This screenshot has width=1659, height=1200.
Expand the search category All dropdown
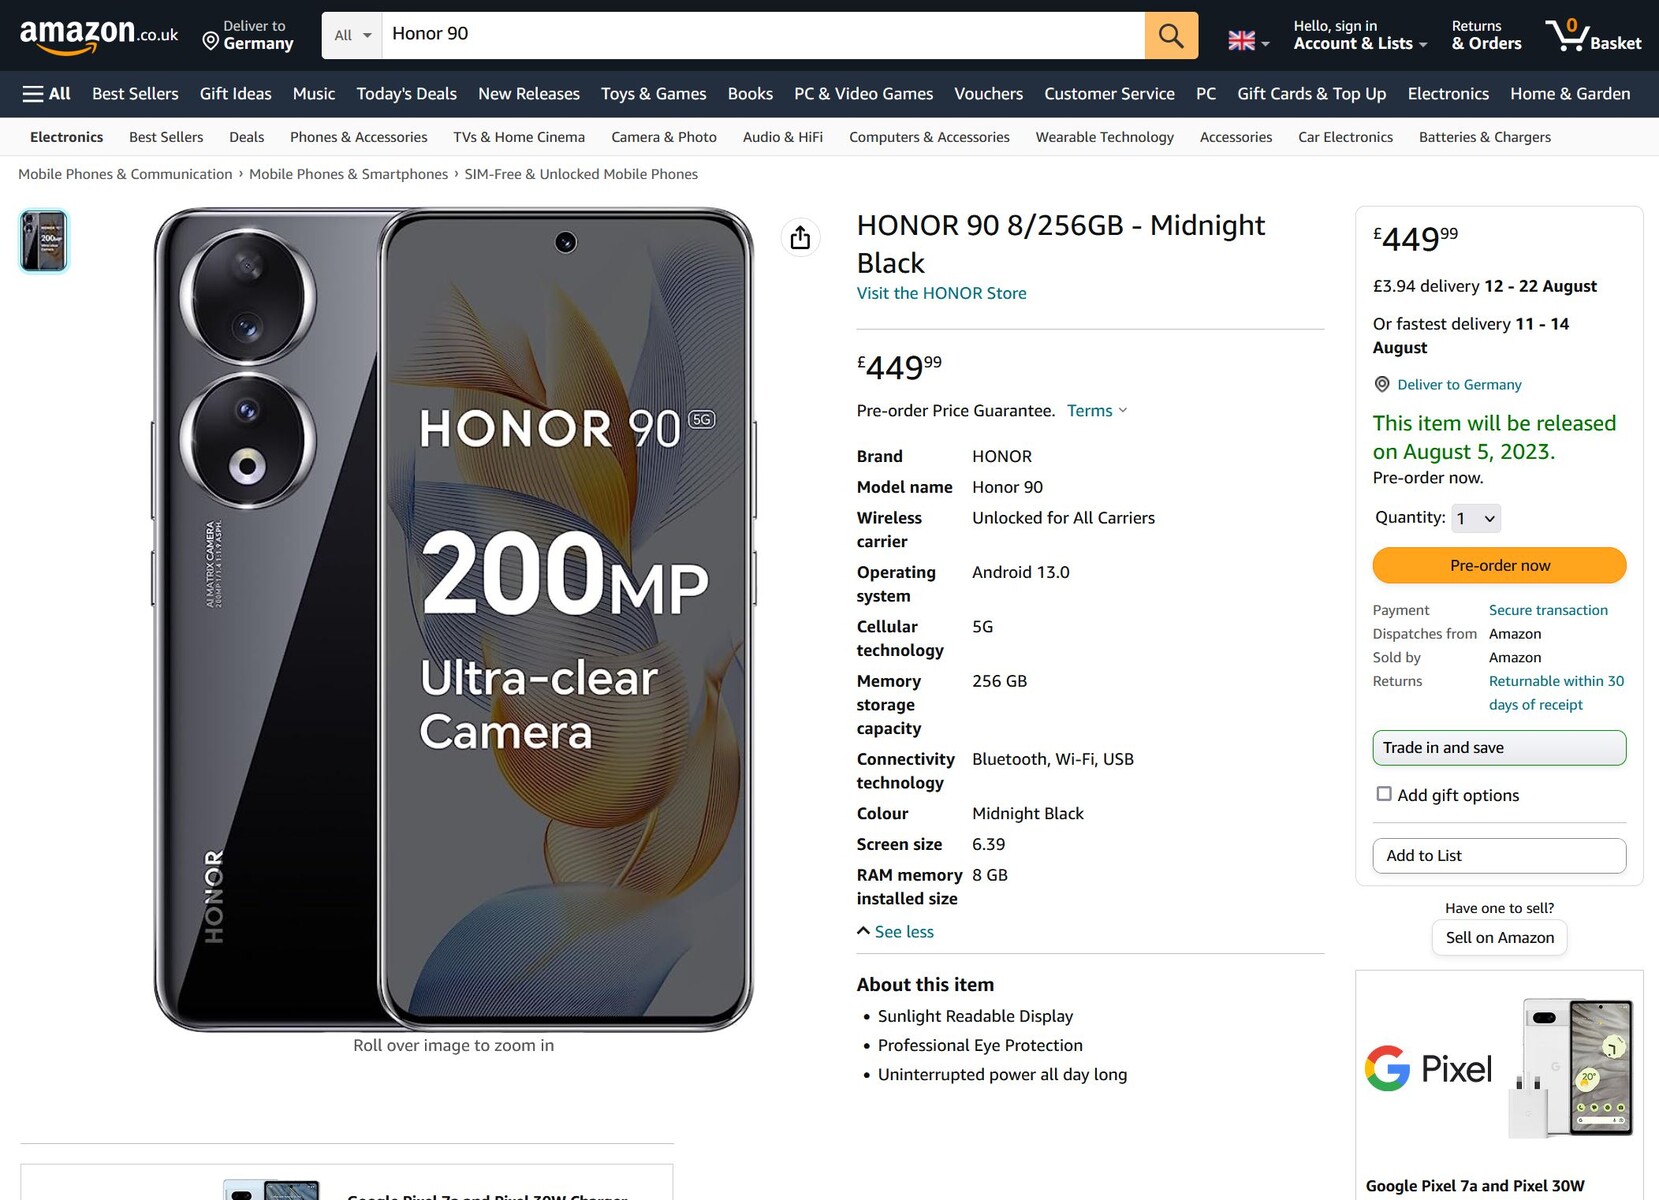352,36
